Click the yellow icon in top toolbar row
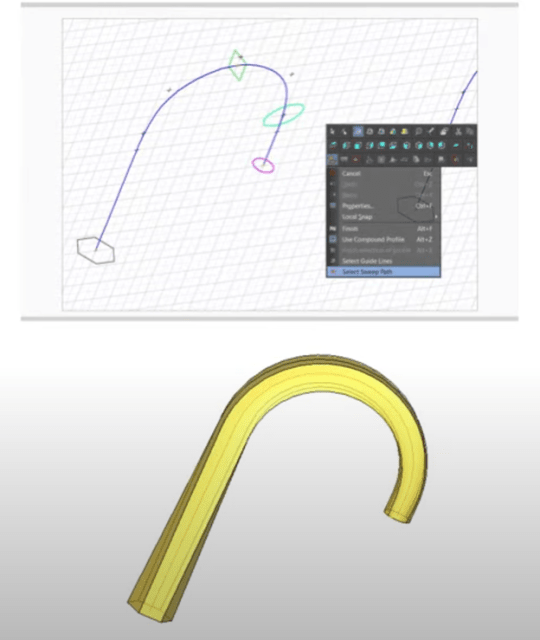 point(404,131)
